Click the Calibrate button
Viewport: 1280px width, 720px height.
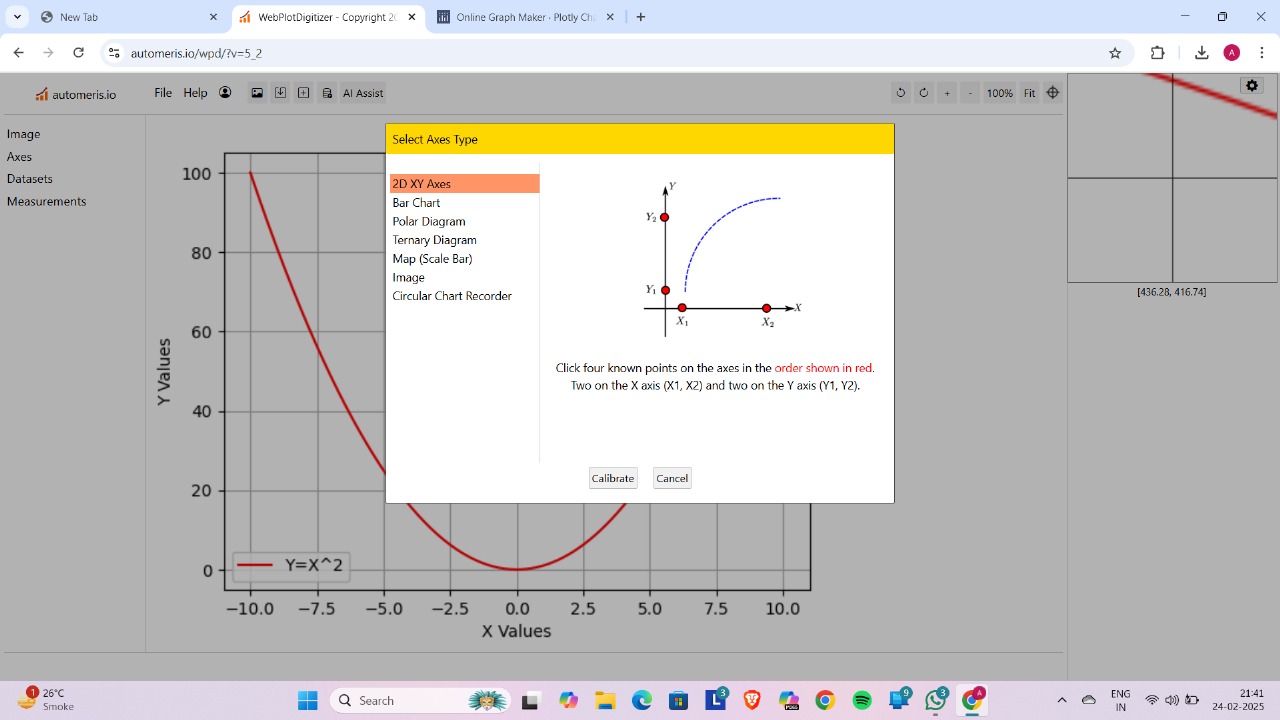pos(612,478)
